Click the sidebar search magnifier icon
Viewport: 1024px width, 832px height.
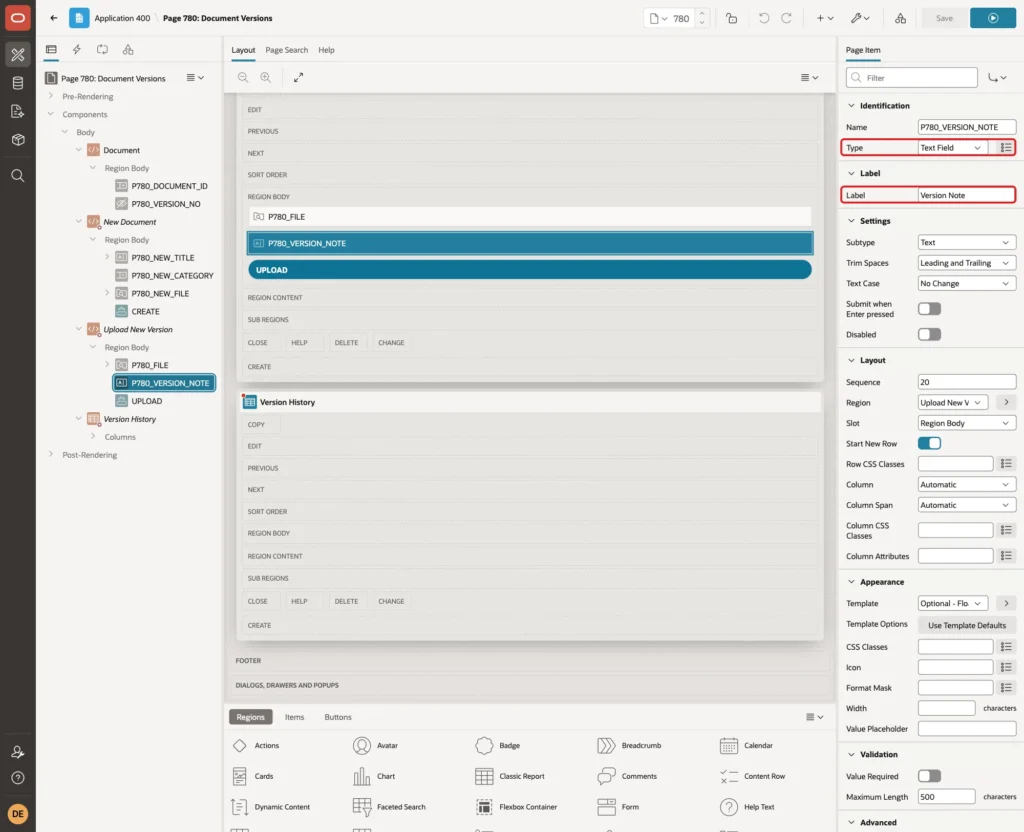pos(18,176)
